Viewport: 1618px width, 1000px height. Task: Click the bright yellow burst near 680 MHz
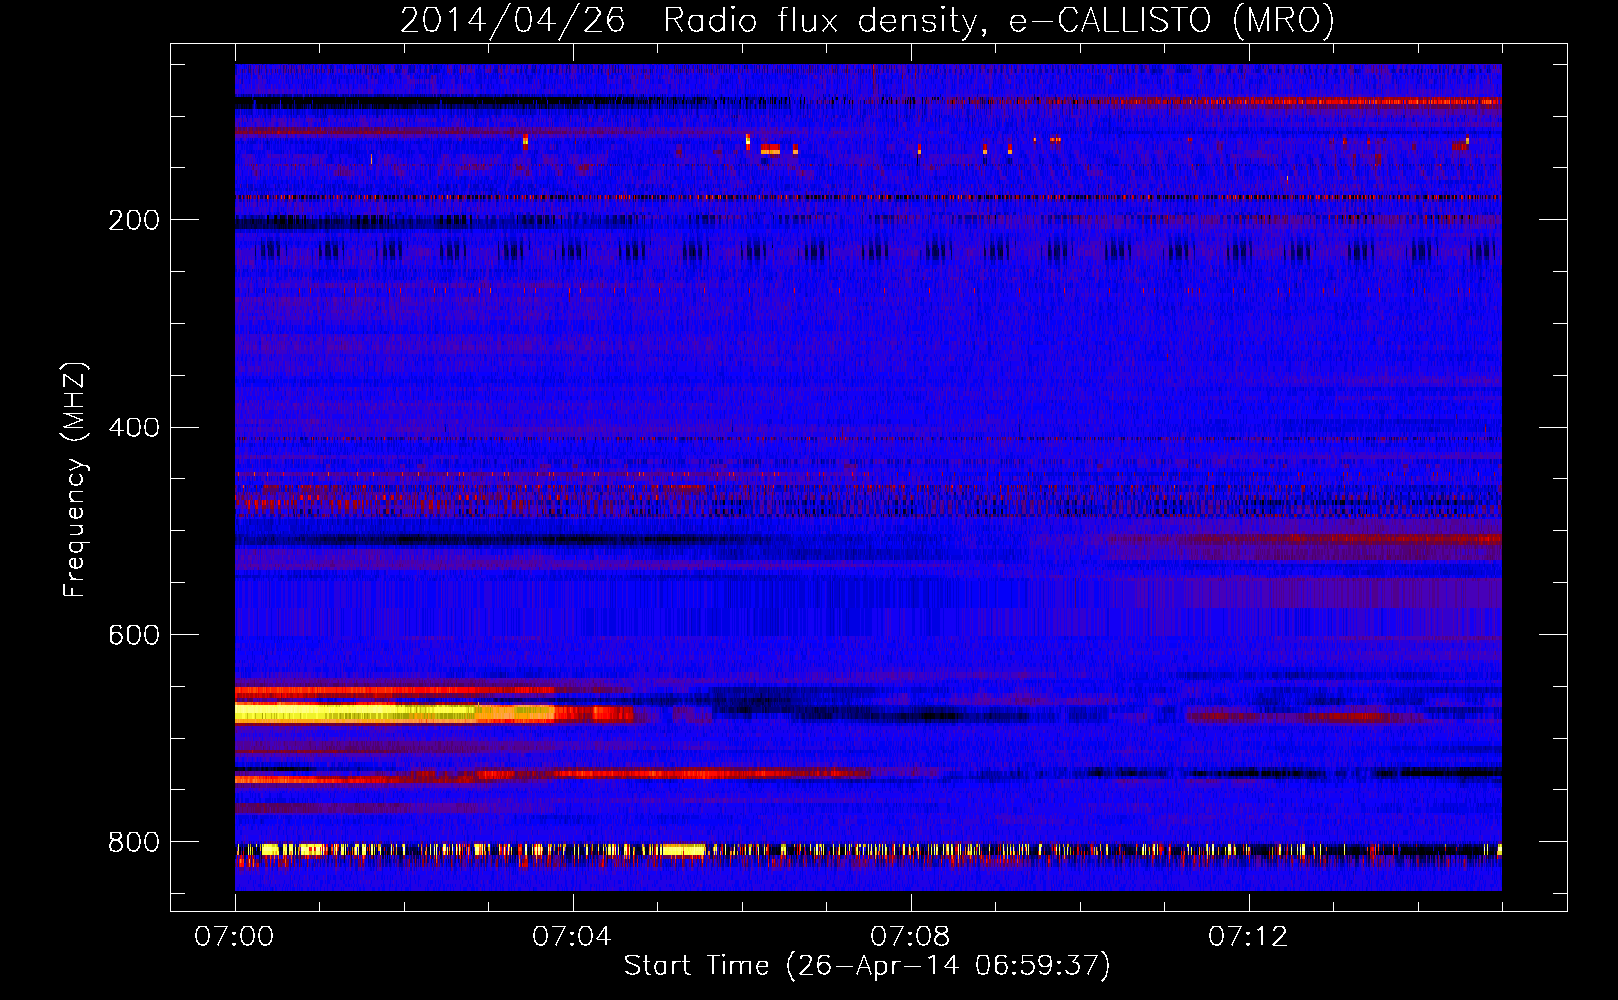tap(395, 713)
